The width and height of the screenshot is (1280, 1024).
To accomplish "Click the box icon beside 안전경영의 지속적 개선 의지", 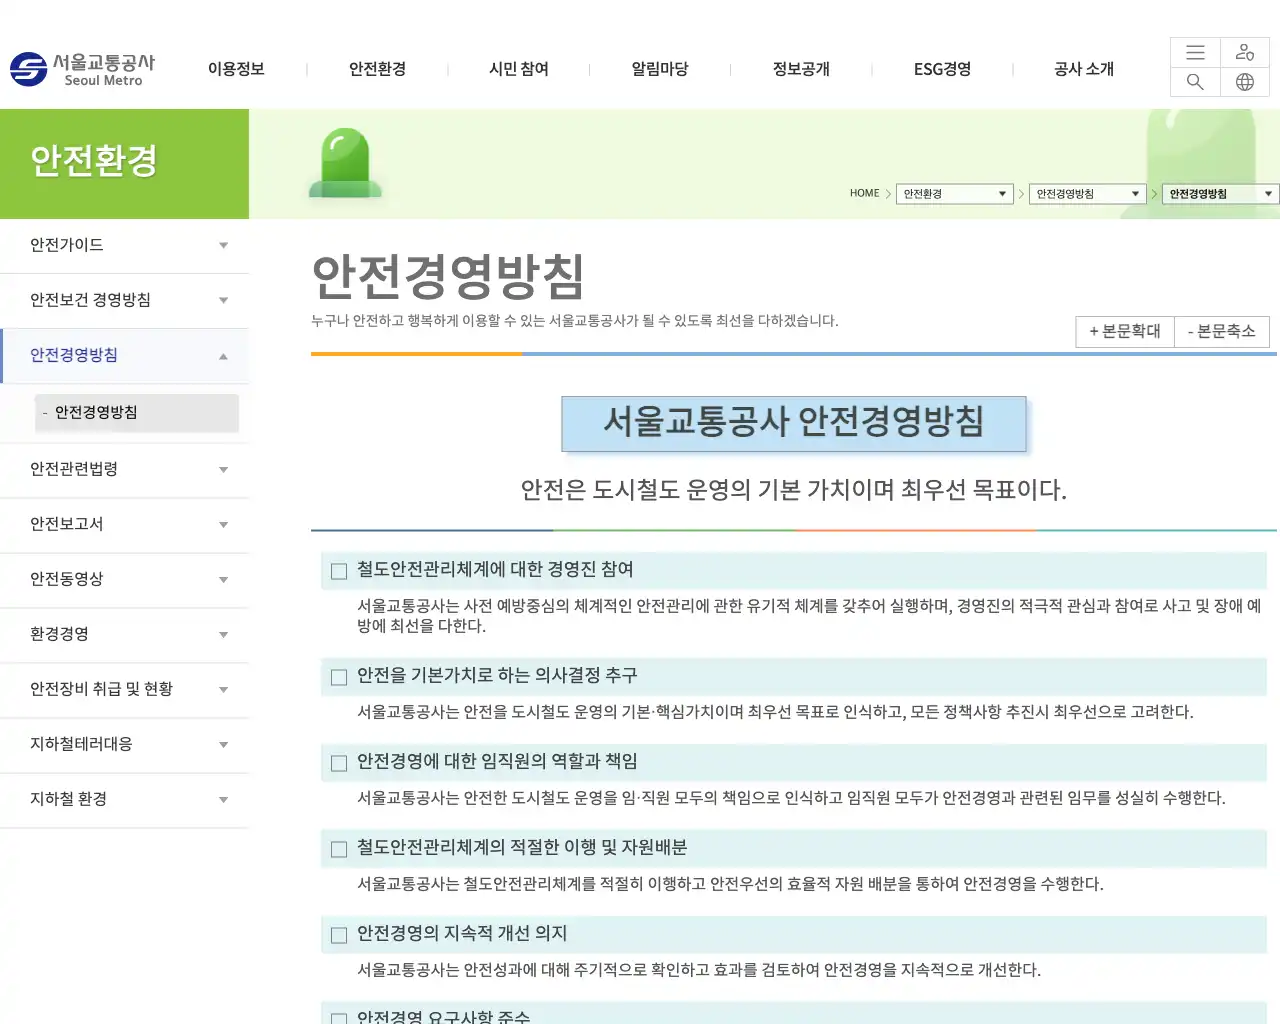I will tap(339, 935).
